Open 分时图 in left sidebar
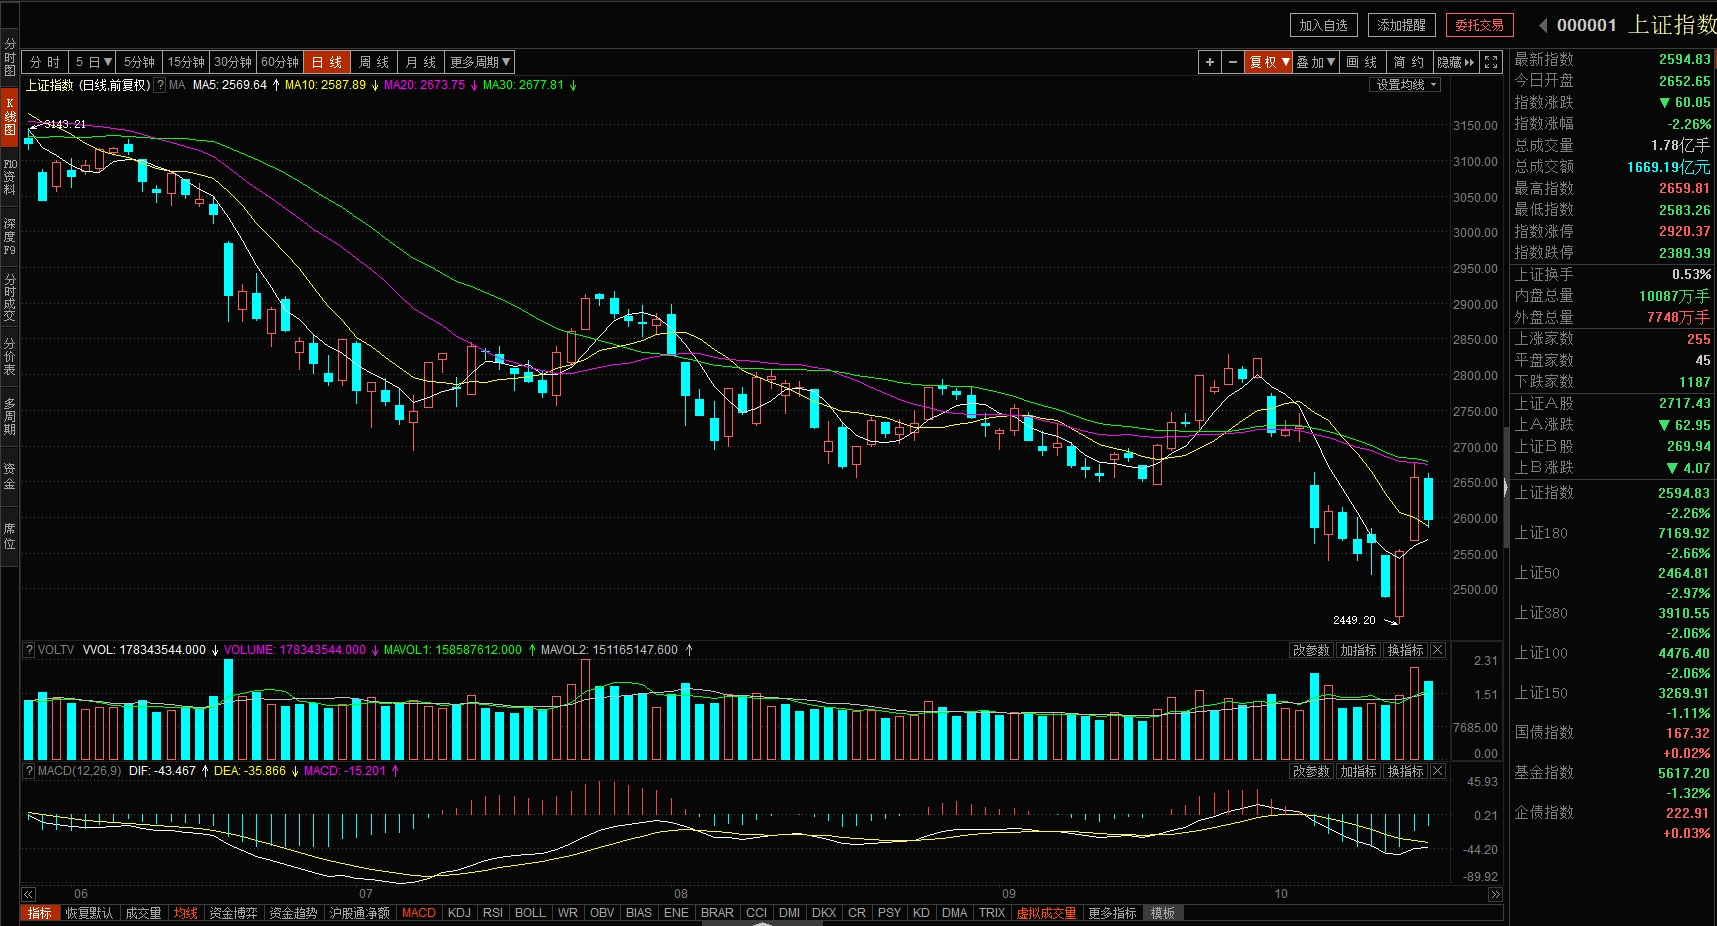 pos(9,58)
